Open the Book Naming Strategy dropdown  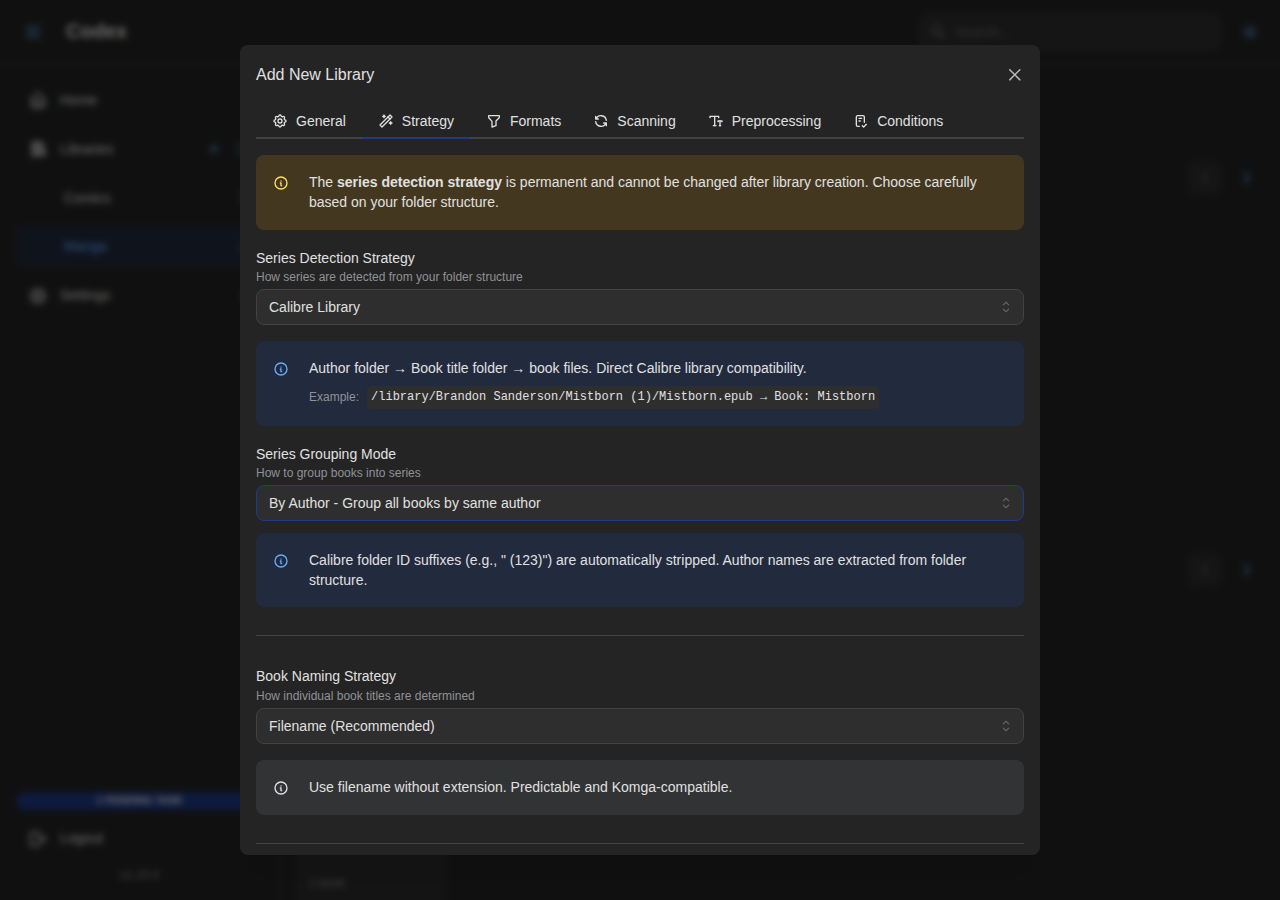click(x=639, y=726)
